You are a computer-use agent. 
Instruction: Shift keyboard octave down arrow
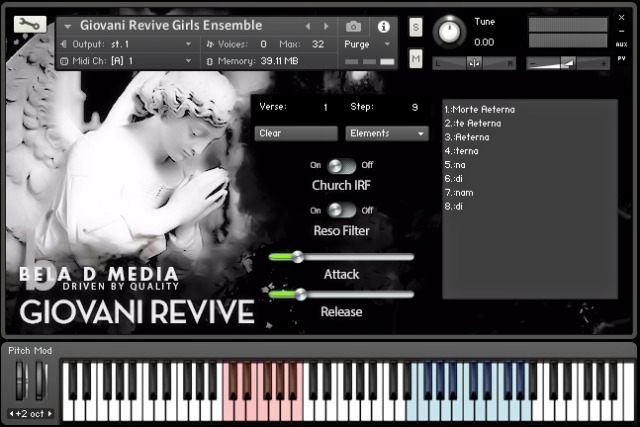(11, 414)
